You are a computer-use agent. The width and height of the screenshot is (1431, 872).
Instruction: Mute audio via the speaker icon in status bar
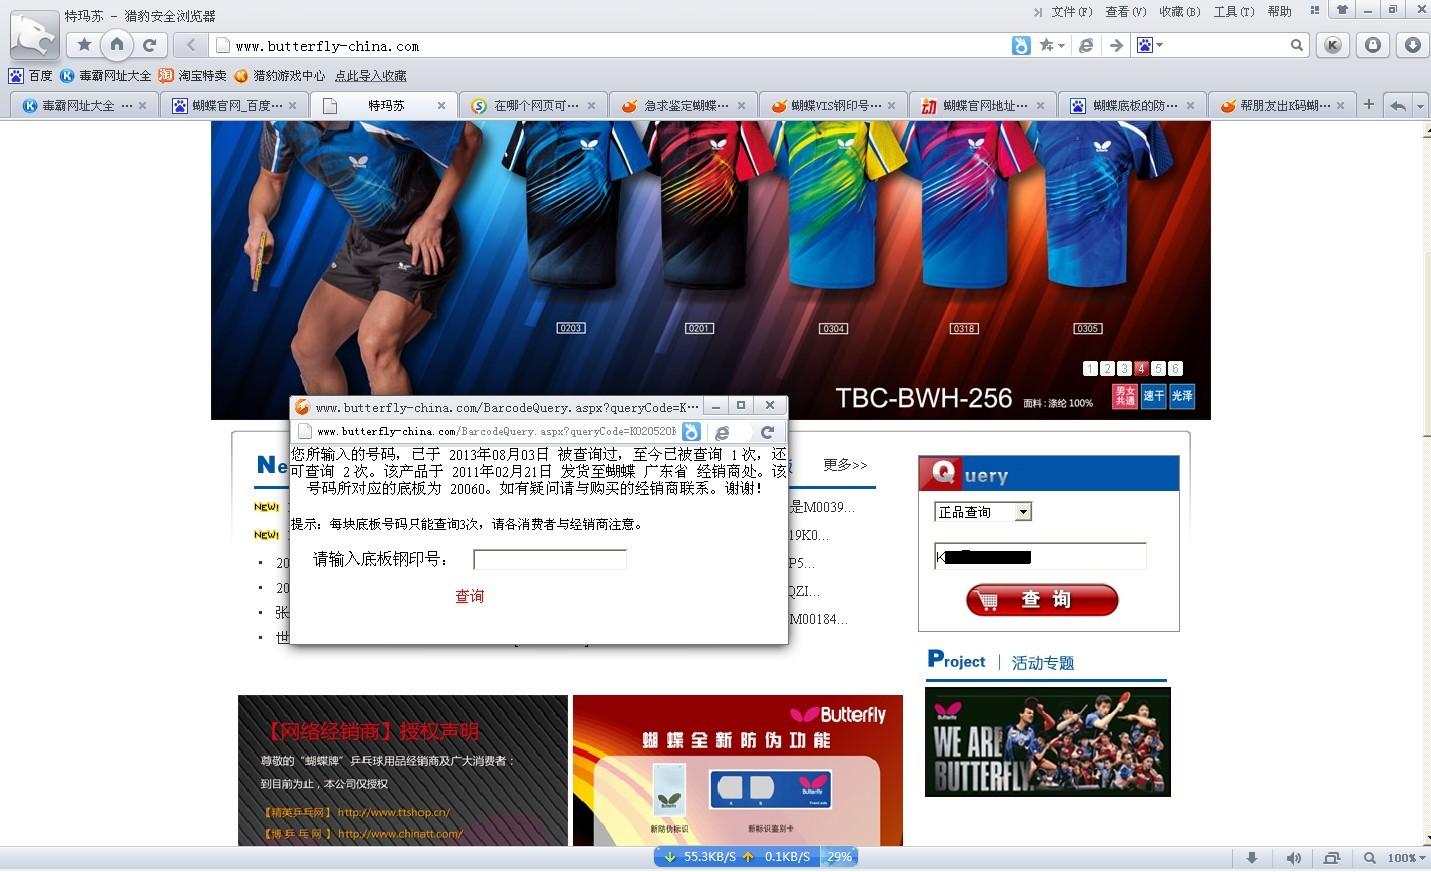click(x=1293, y=857)
